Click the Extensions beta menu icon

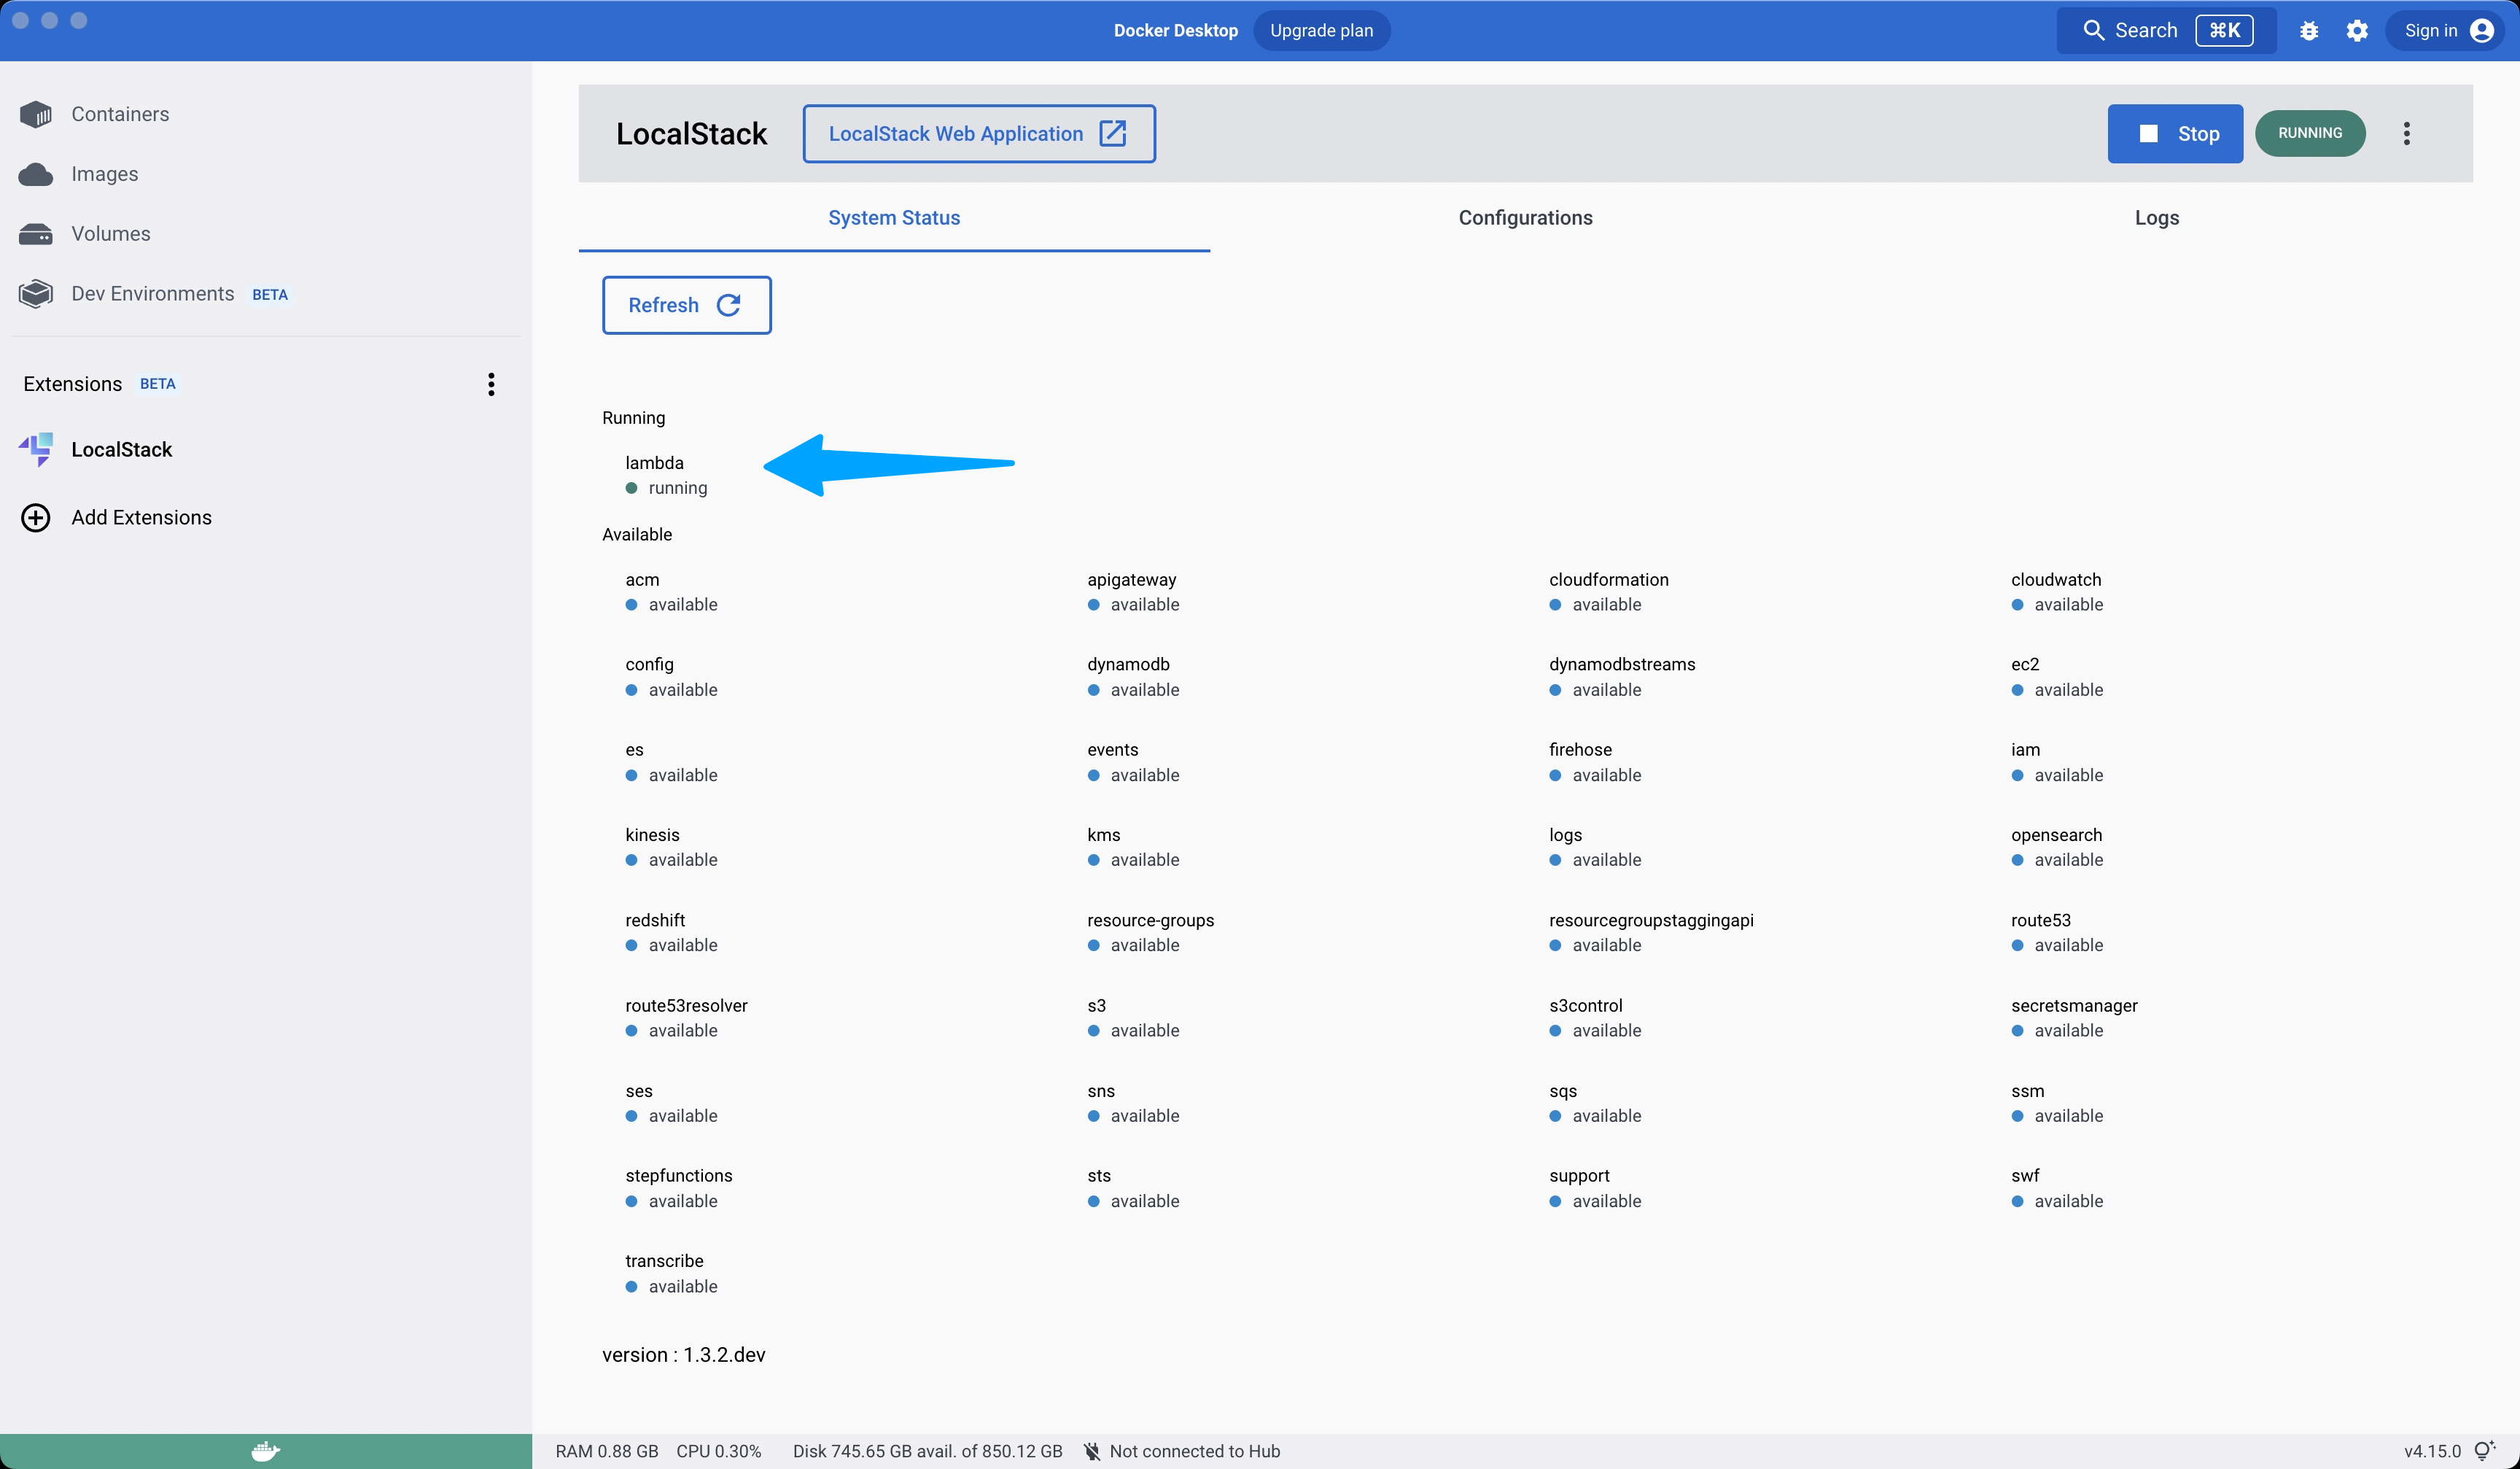pos(491,383)
